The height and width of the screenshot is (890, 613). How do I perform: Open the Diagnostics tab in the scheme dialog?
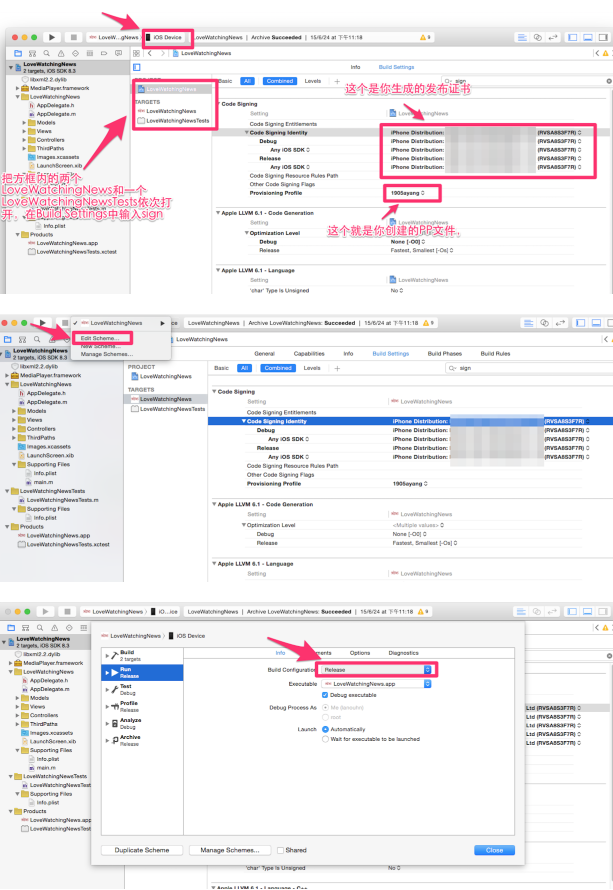pyautogui.click(x=404, y=653)
